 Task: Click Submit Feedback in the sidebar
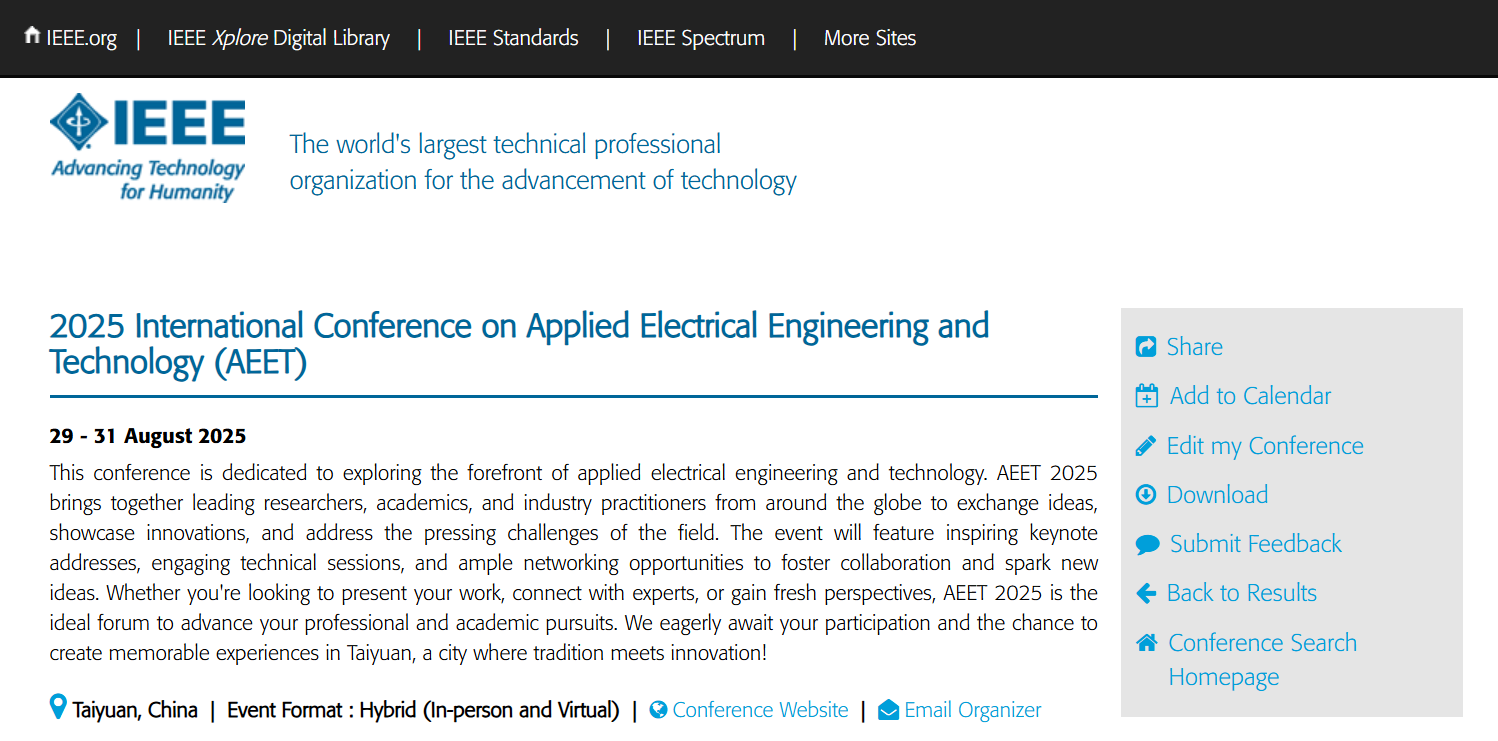pos(1255,543)
